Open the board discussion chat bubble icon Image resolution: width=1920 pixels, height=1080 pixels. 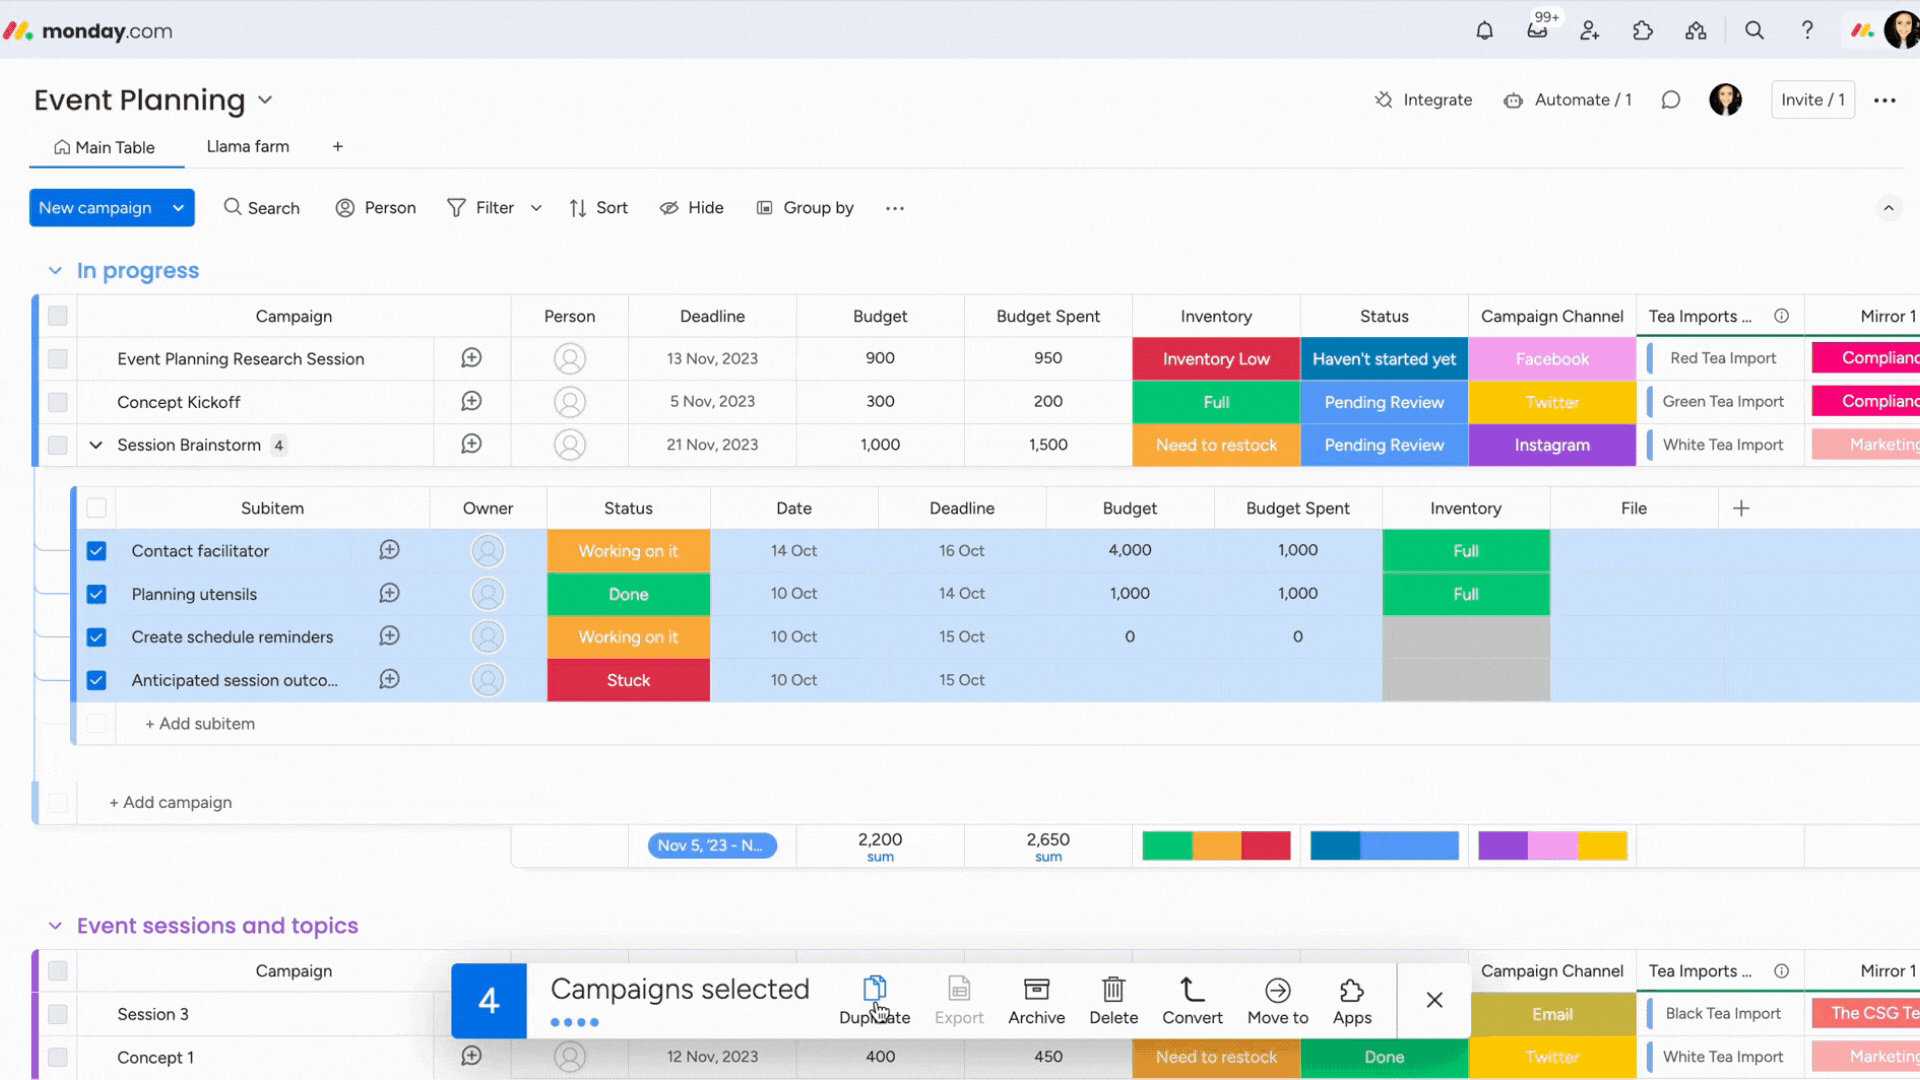click(1671, 100)
